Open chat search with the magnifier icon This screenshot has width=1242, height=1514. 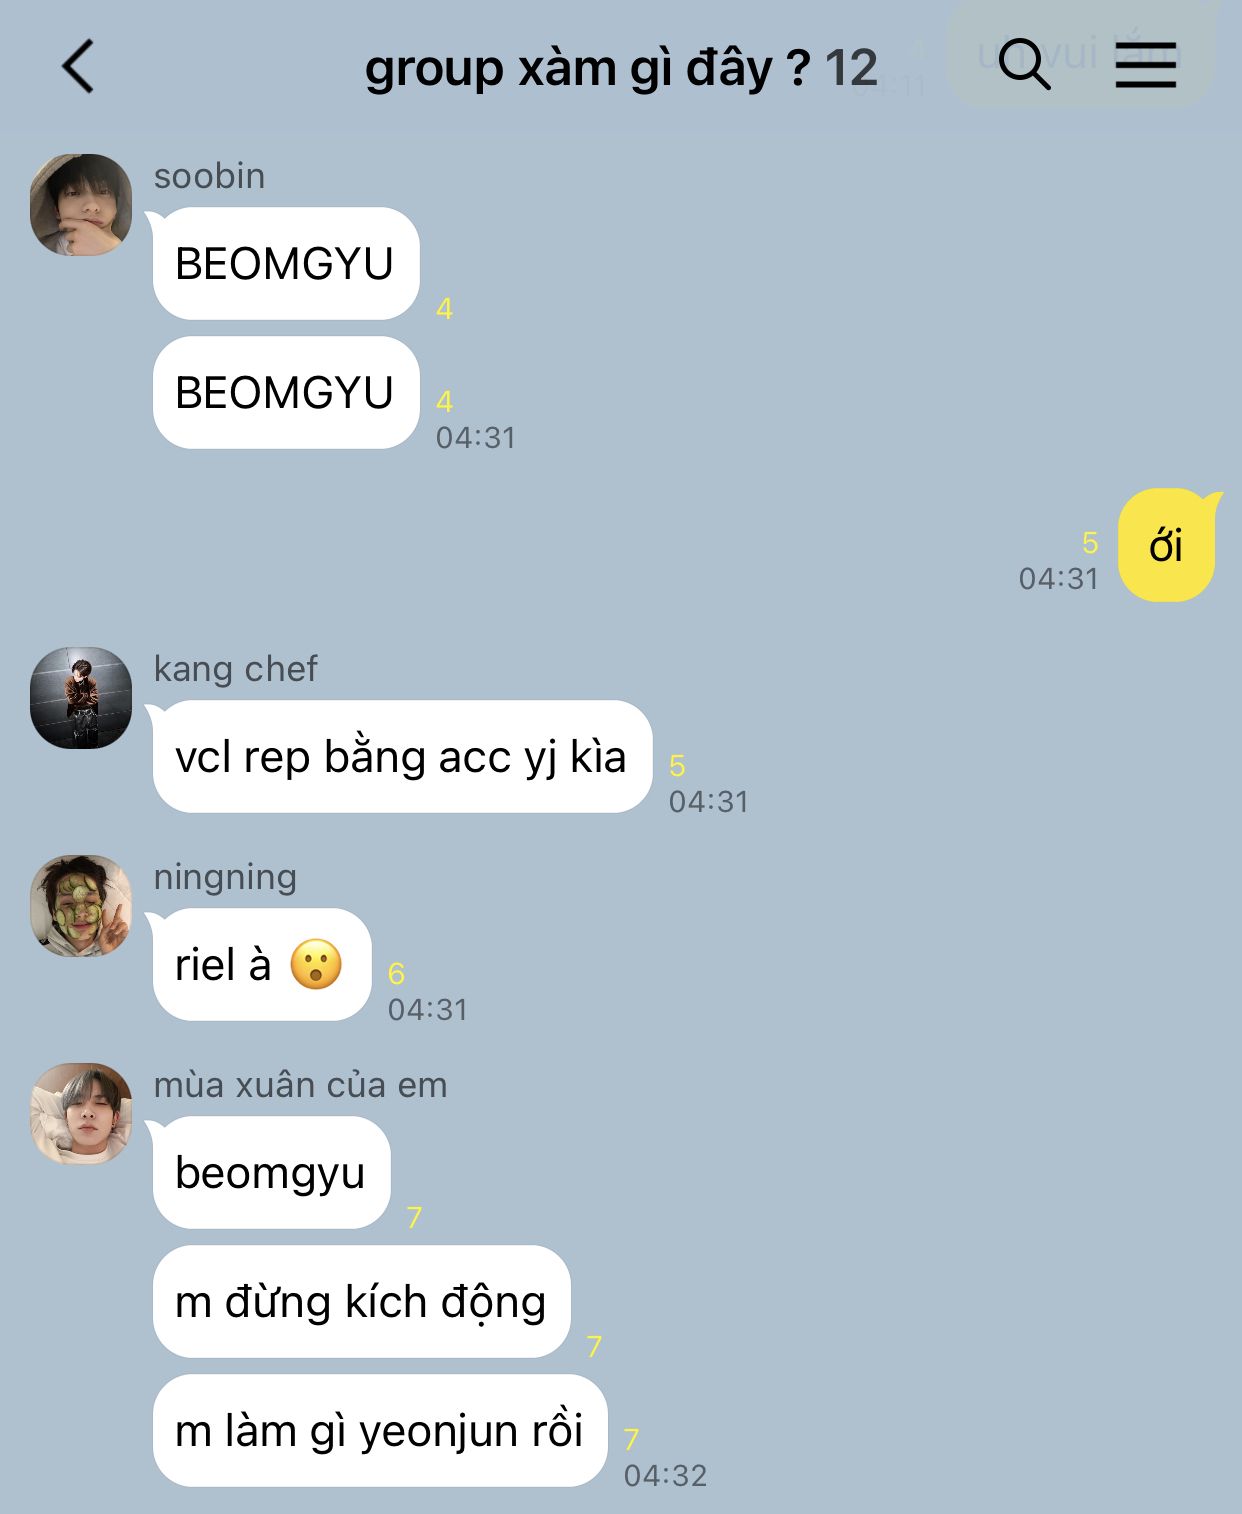[x=1025, y=65]
